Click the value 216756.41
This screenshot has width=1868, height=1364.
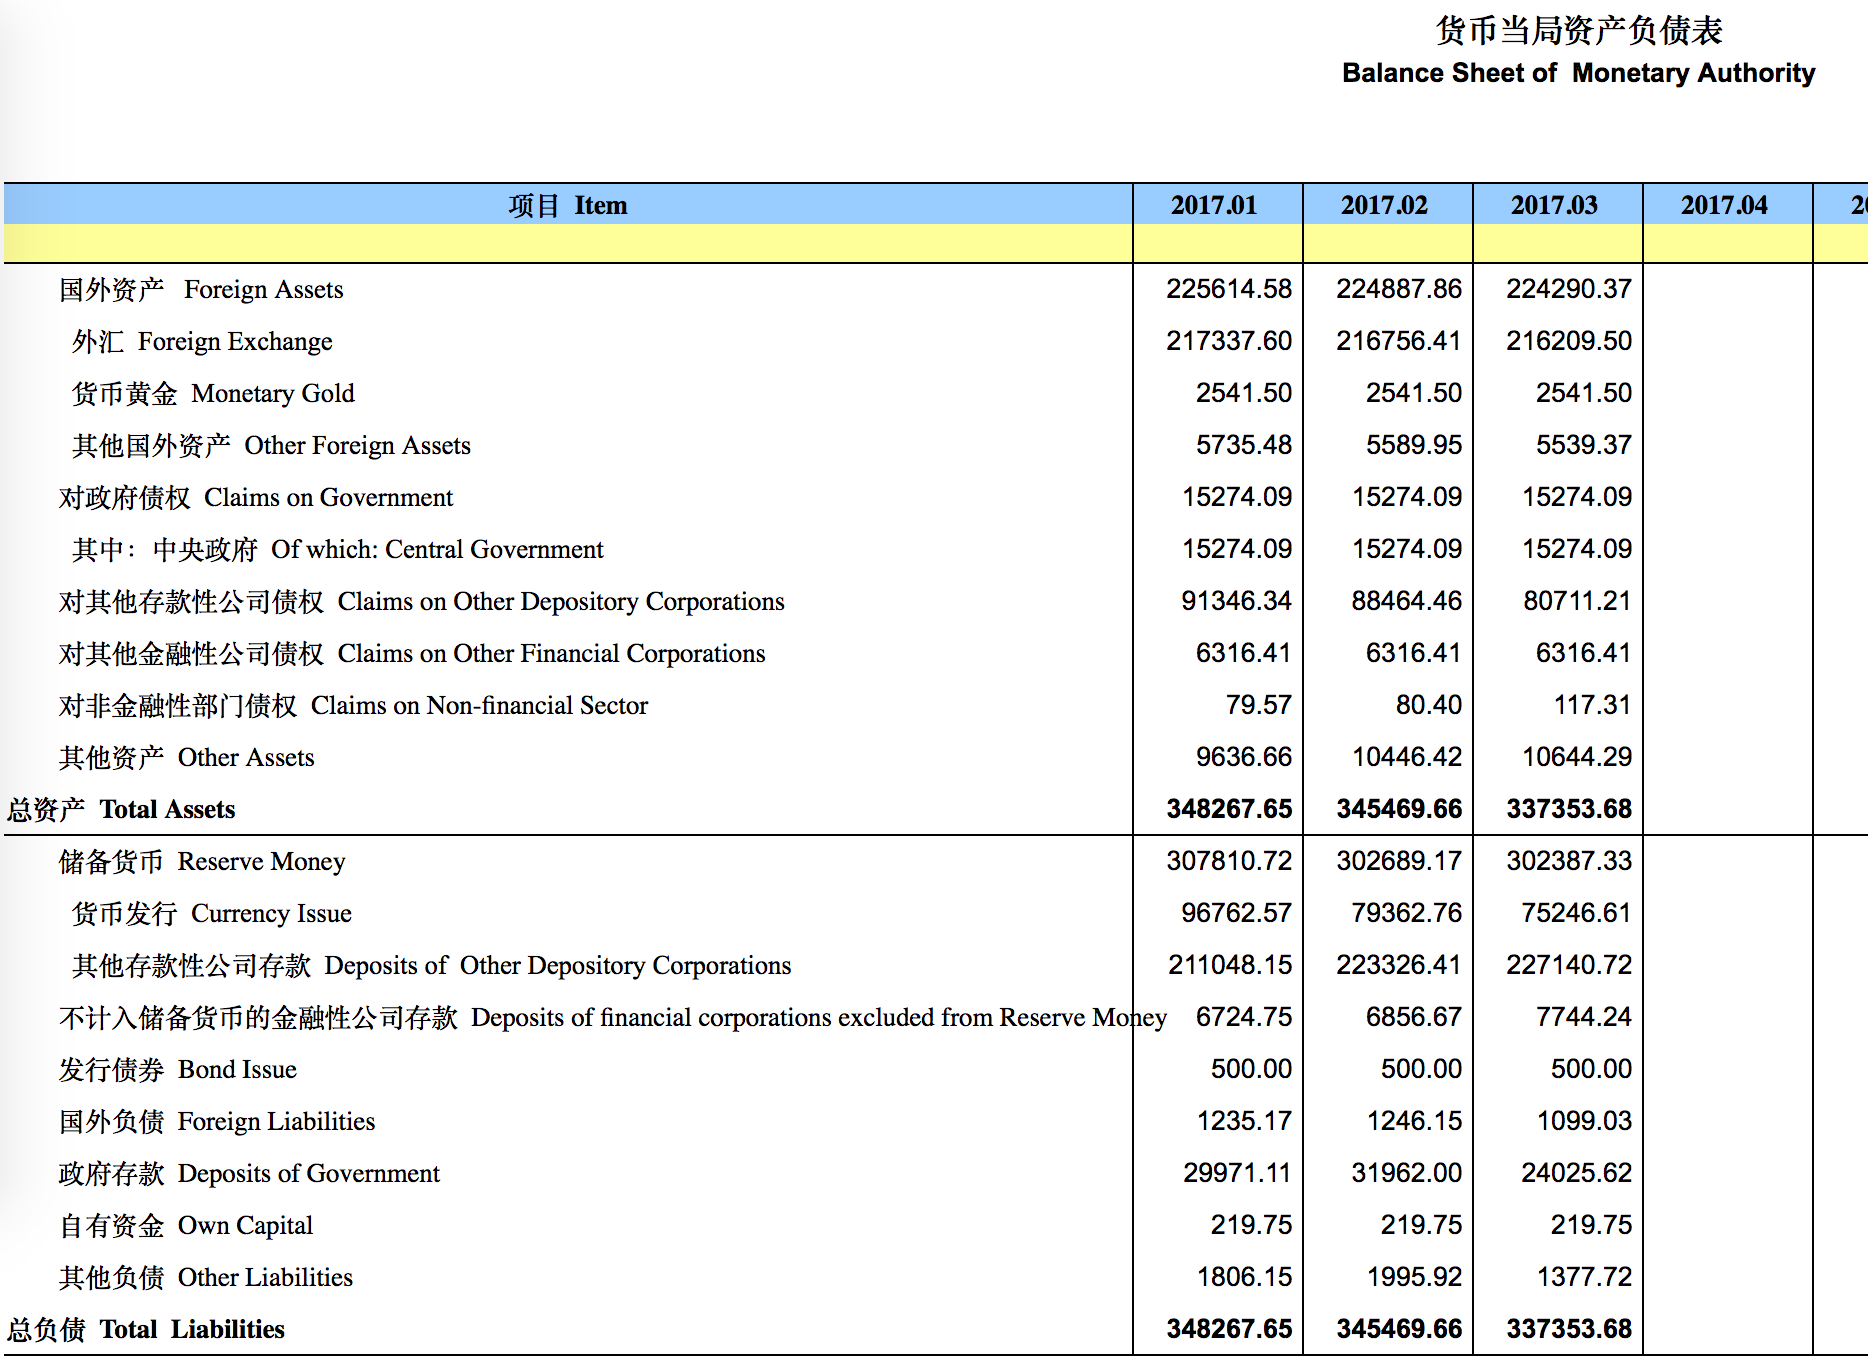coord(1399,341)
